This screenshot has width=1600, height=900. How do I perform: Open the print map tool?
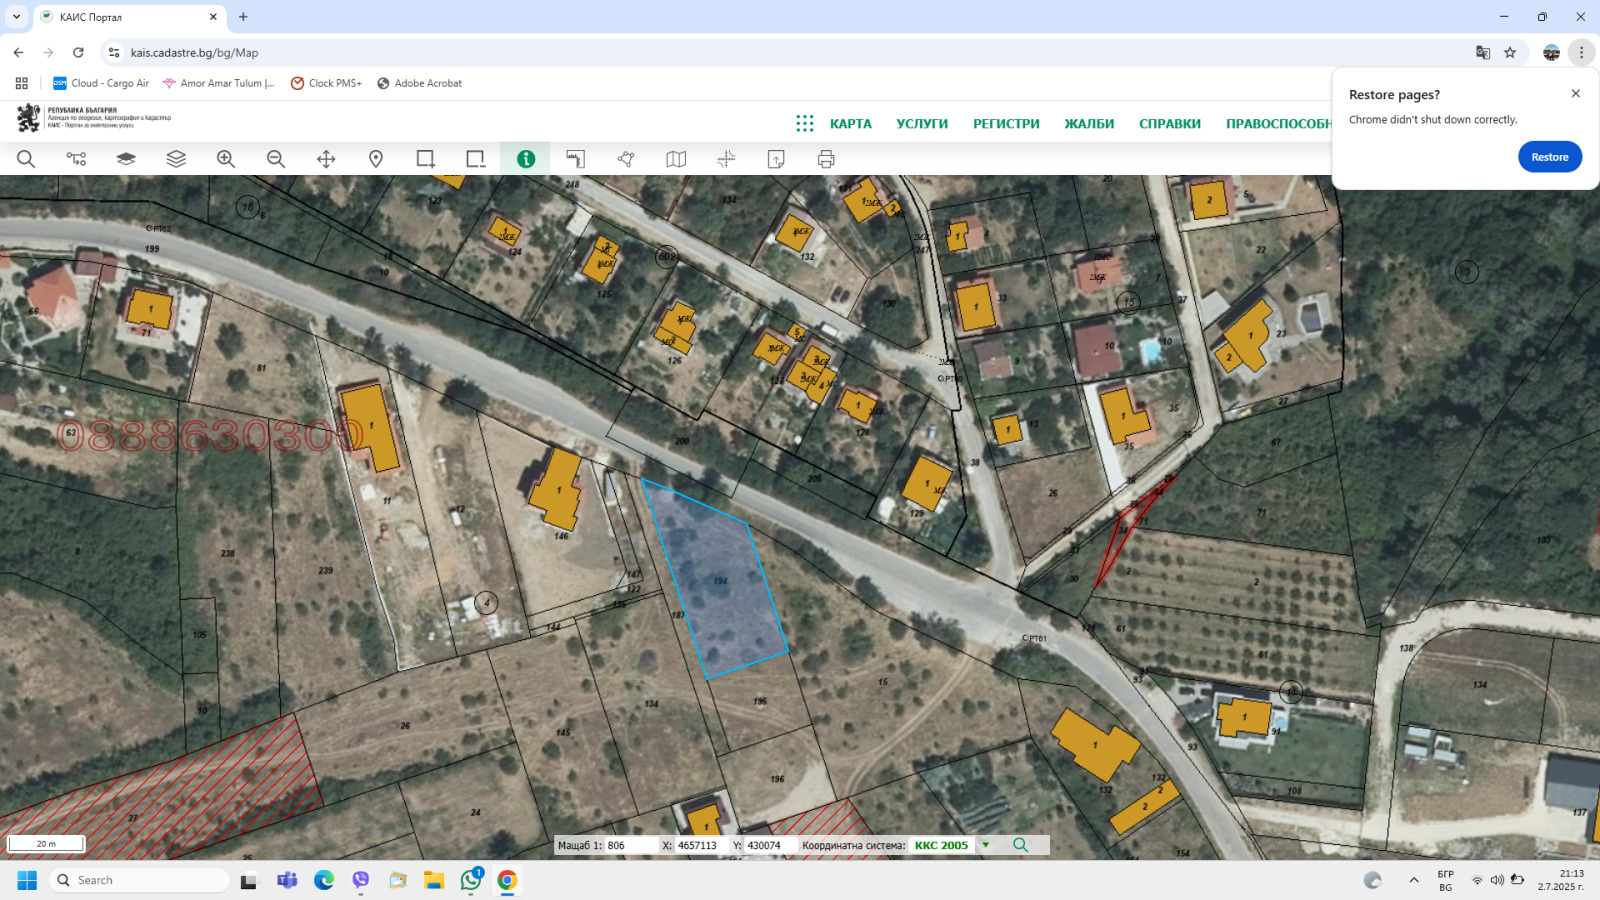[826, 159]
